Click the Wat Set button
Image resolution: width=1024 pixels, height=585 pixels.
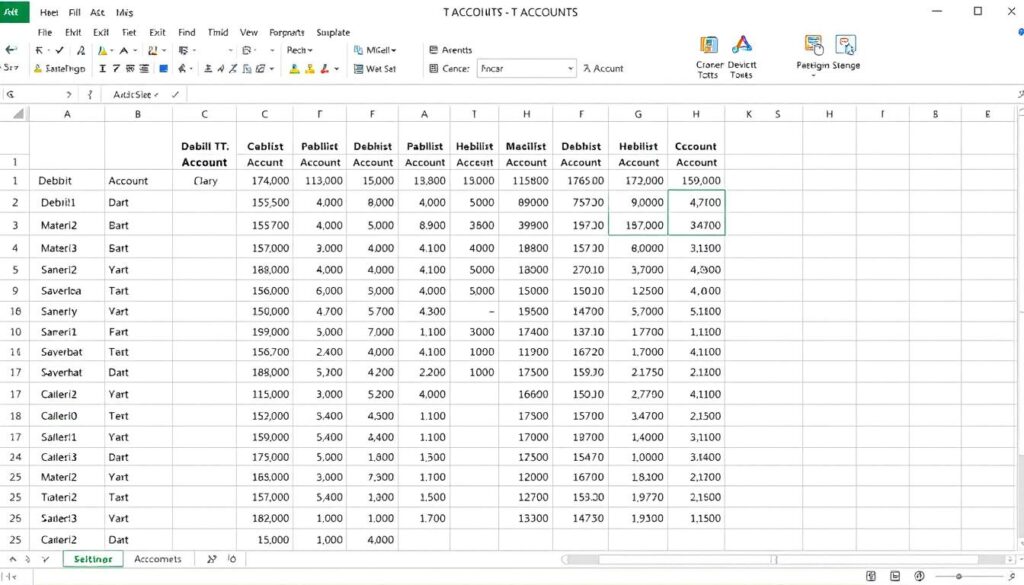click(375, 69)
